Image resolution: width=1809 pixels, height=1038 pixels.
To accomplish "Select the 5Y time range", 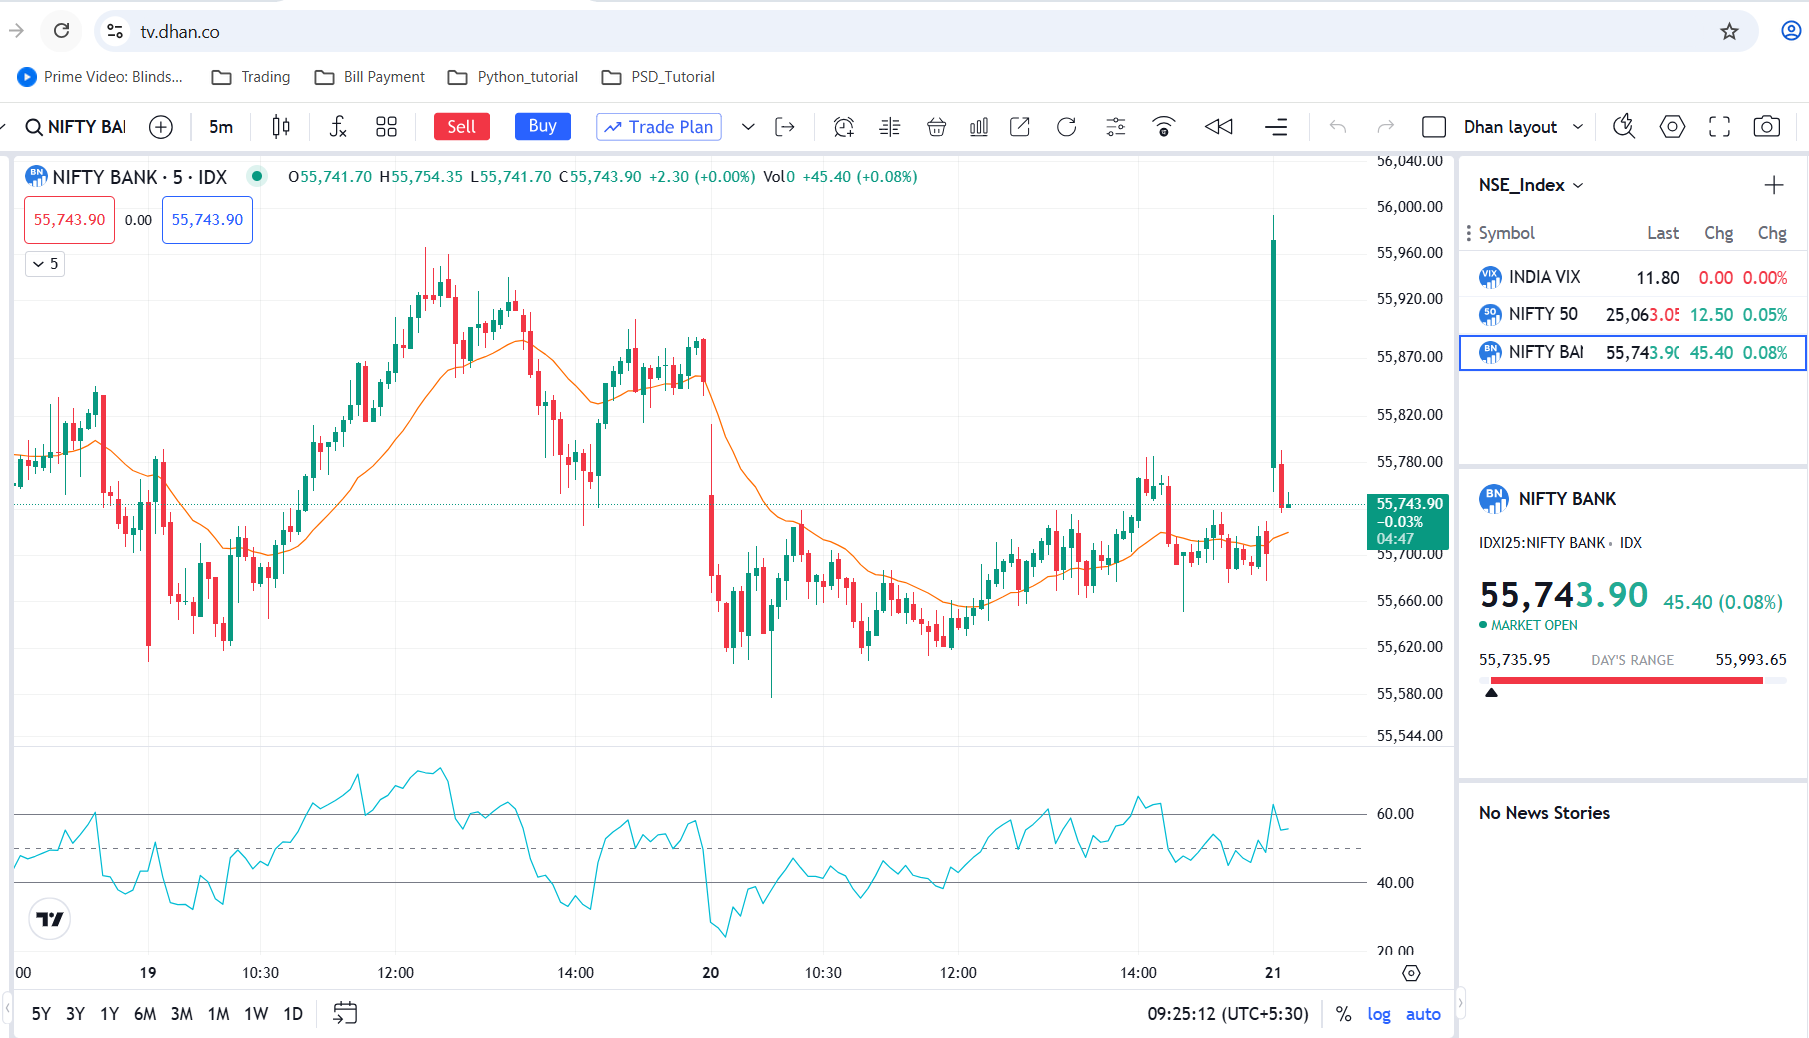I will pyautogui.click(x=41, y=1014).
